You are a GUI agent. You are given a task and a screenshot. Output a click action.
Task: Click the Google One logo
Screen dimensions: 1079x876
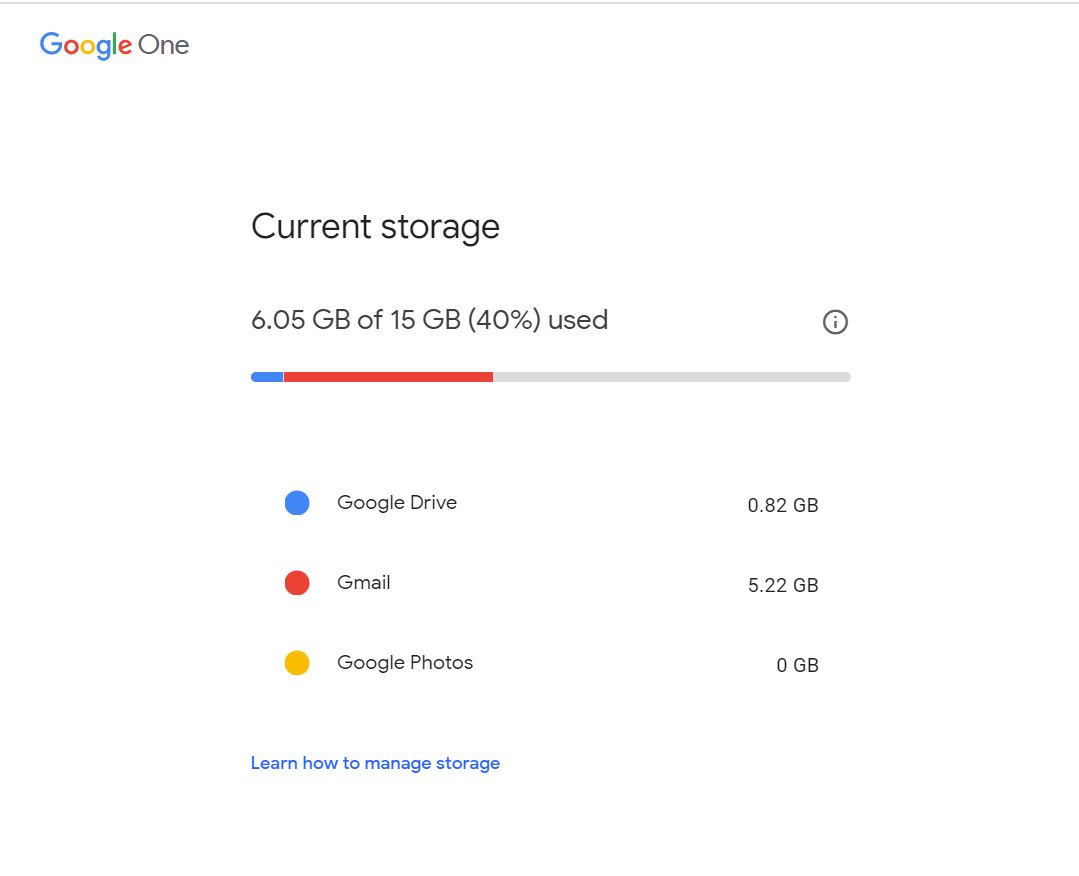[113, 45]
